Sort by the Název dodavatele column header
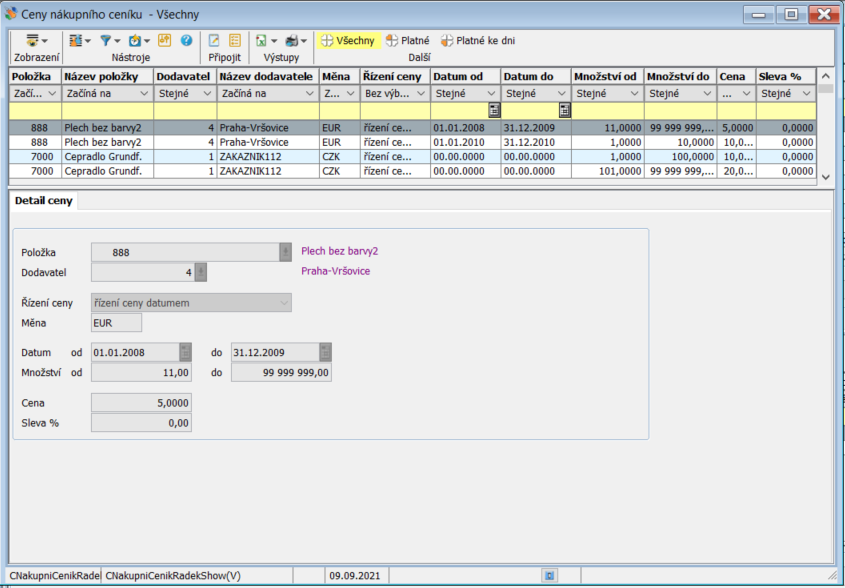845x588 pixels. click(x=266, y=76)
